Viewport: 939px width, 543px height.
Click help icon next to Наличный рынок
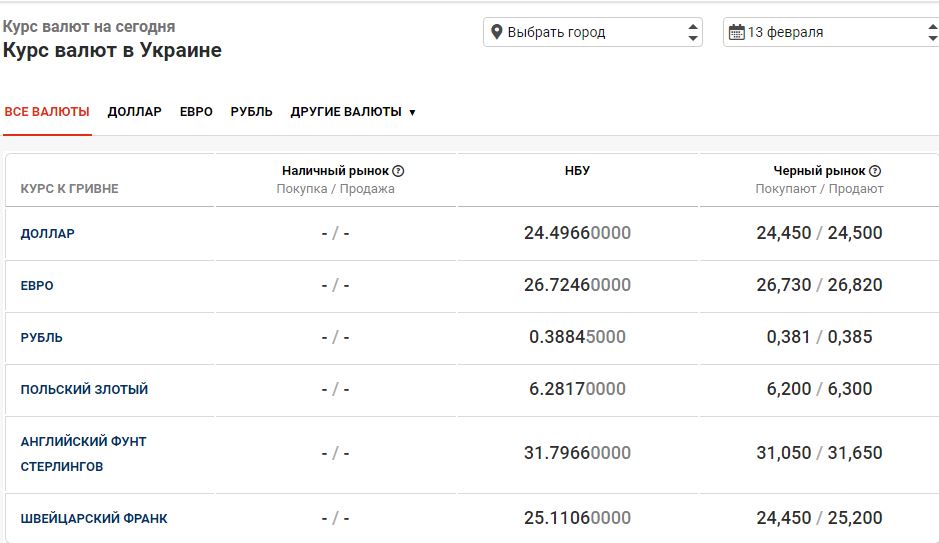tap(398, 171)
